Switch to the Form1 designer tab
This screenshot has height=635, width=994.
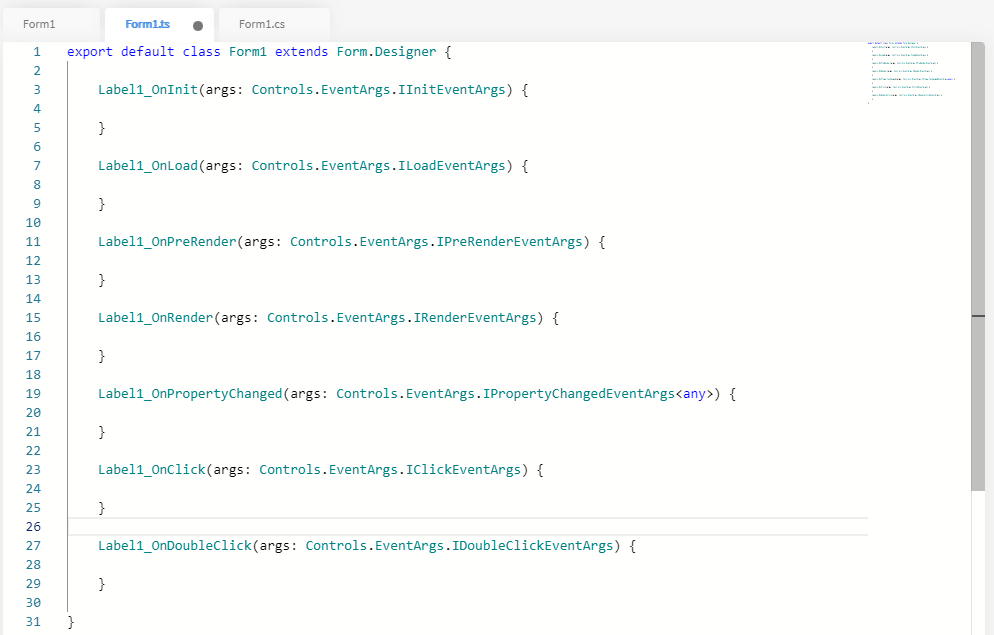coord(40,24)
